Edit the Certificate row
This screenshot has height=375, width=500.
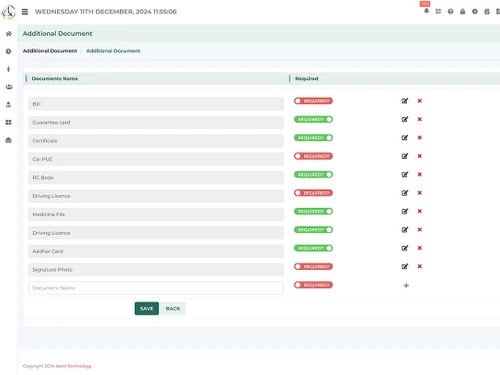tap(405, 137)
